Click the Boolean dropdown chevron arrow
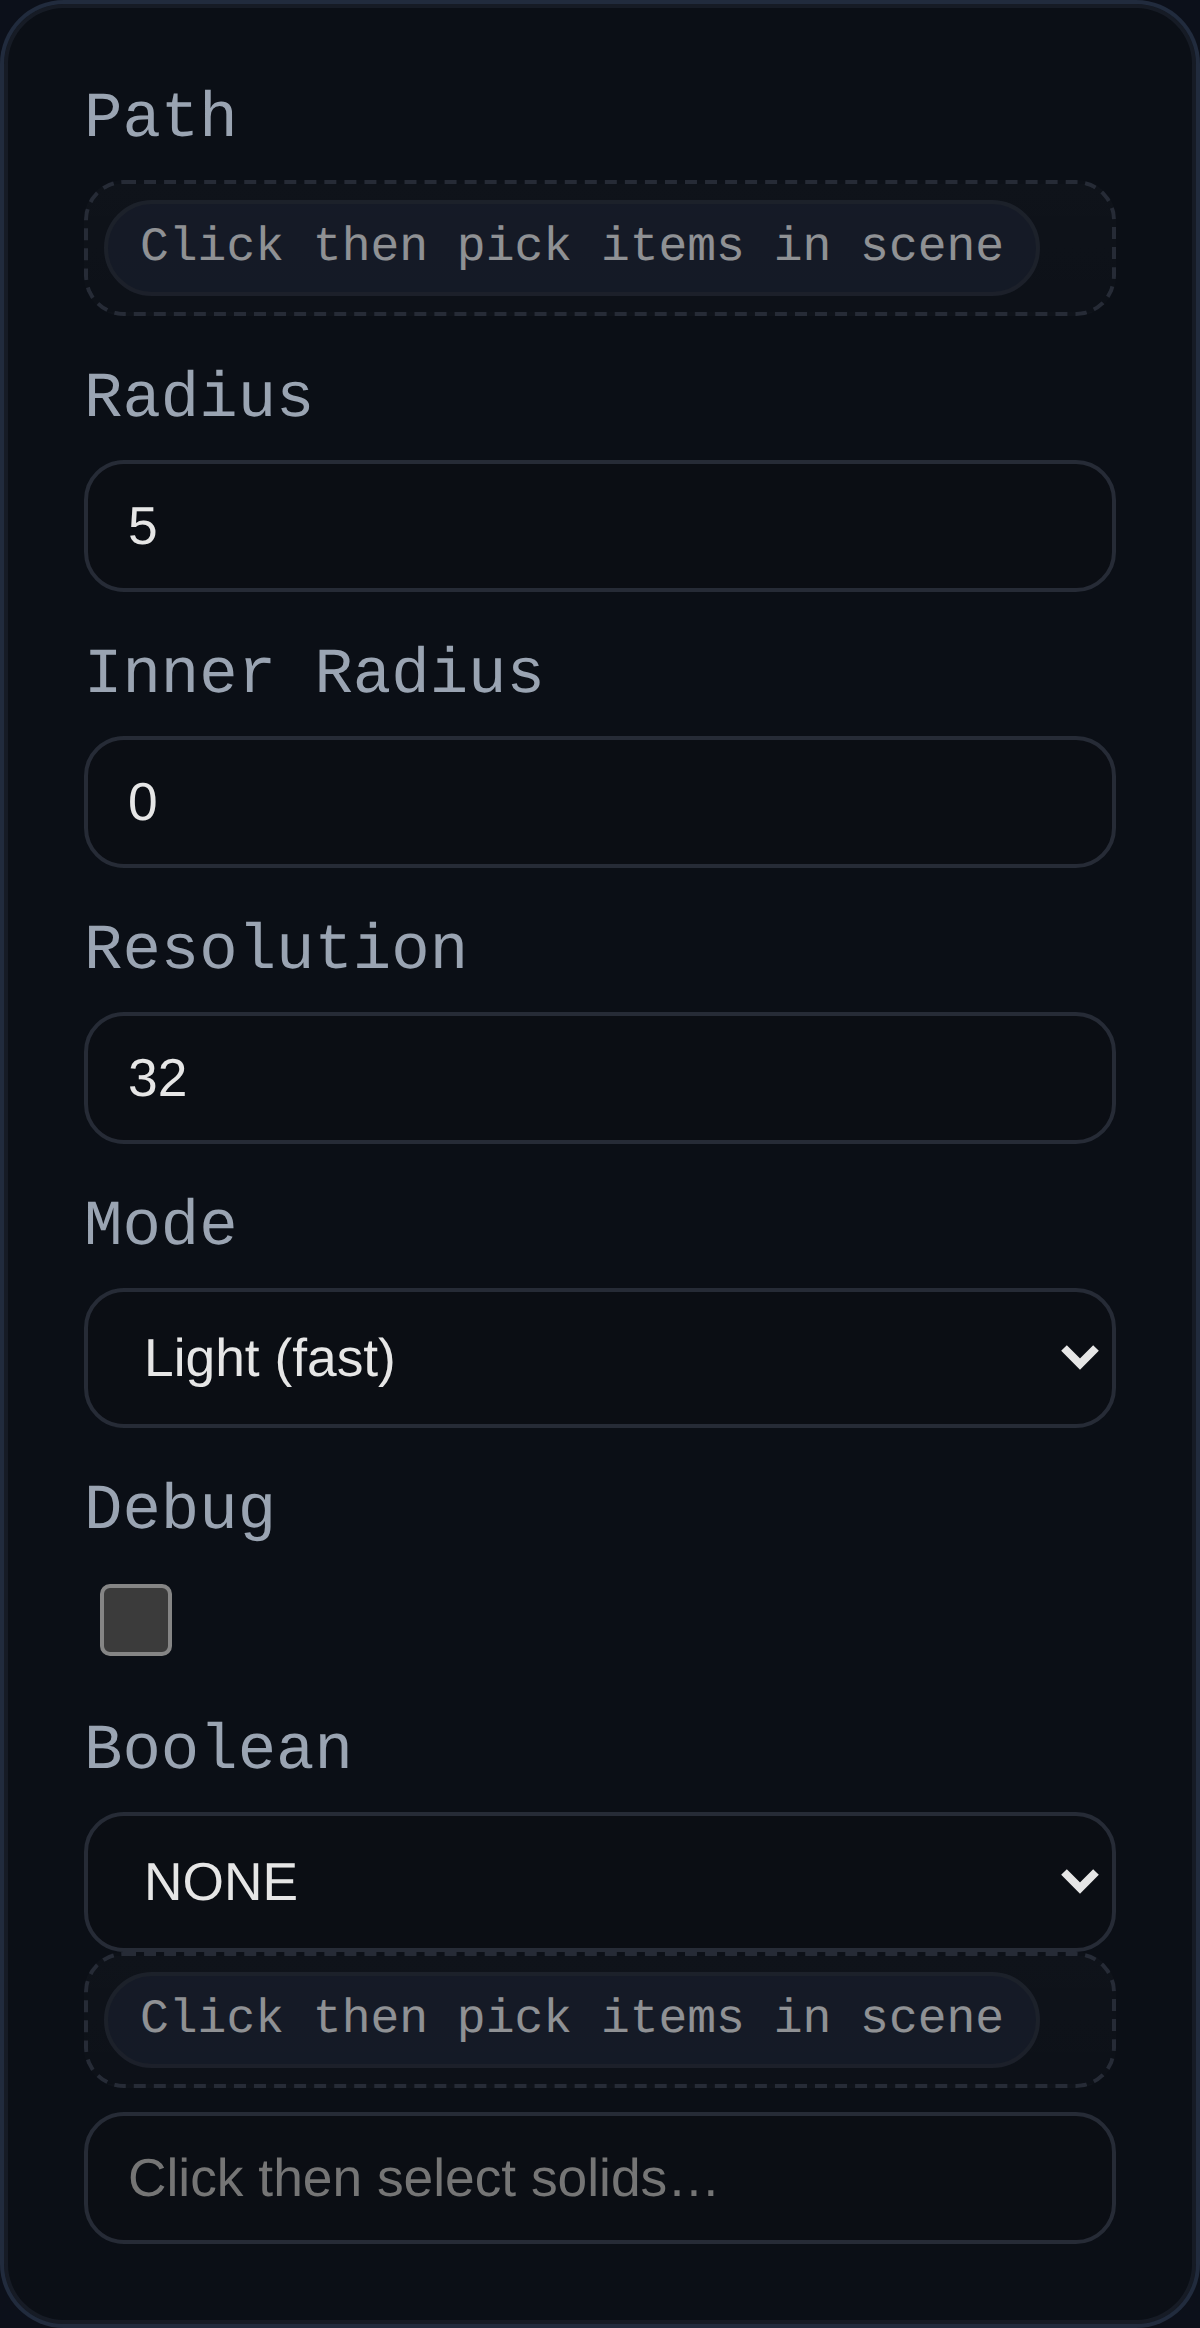 point(1080,1881)
